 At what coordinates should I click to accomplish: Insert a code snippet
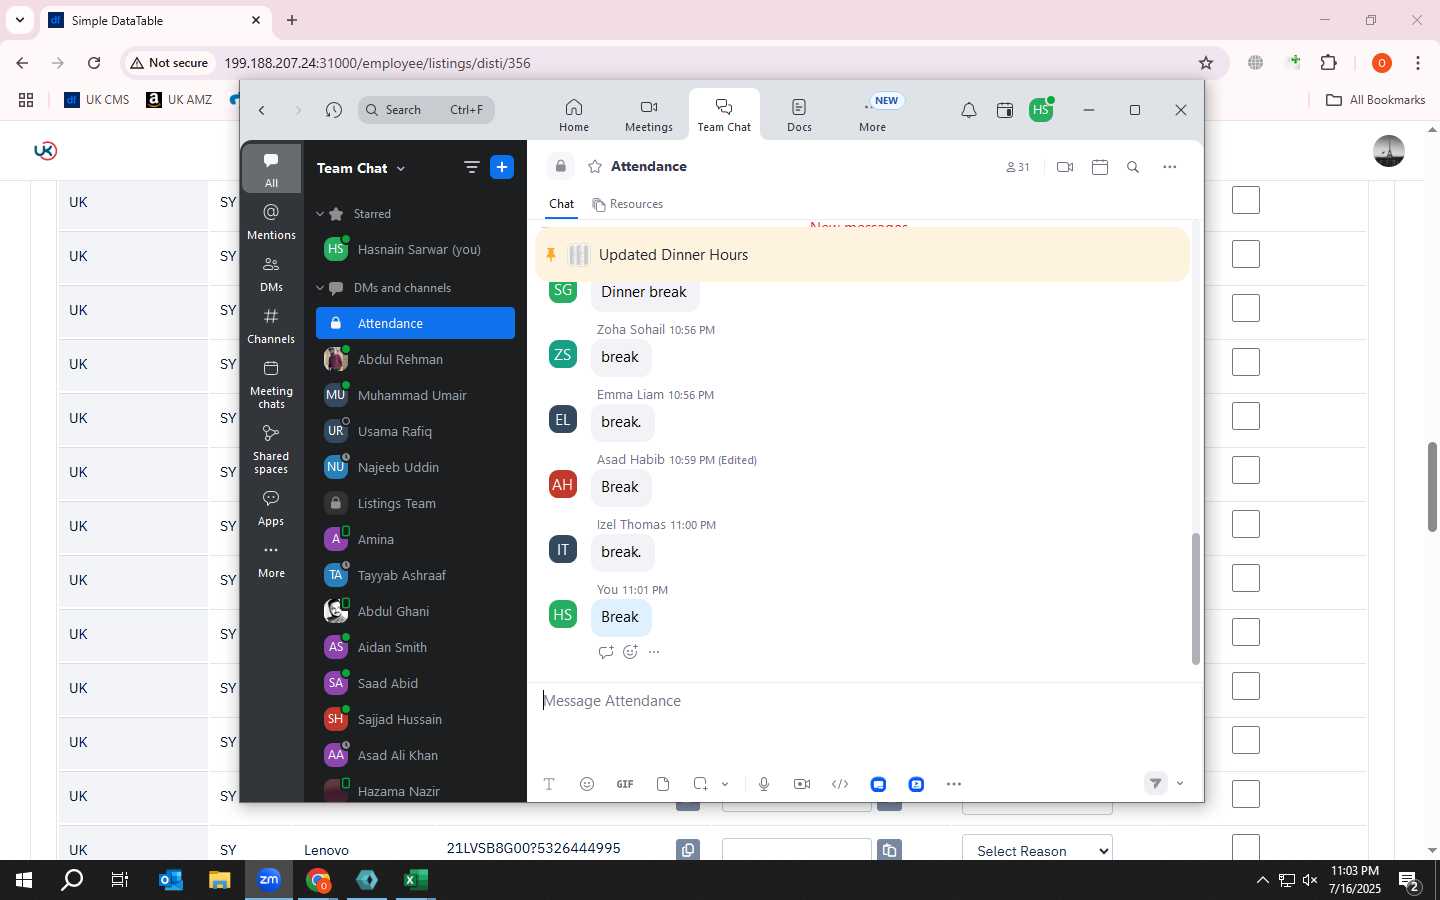(x=840, y=784)
